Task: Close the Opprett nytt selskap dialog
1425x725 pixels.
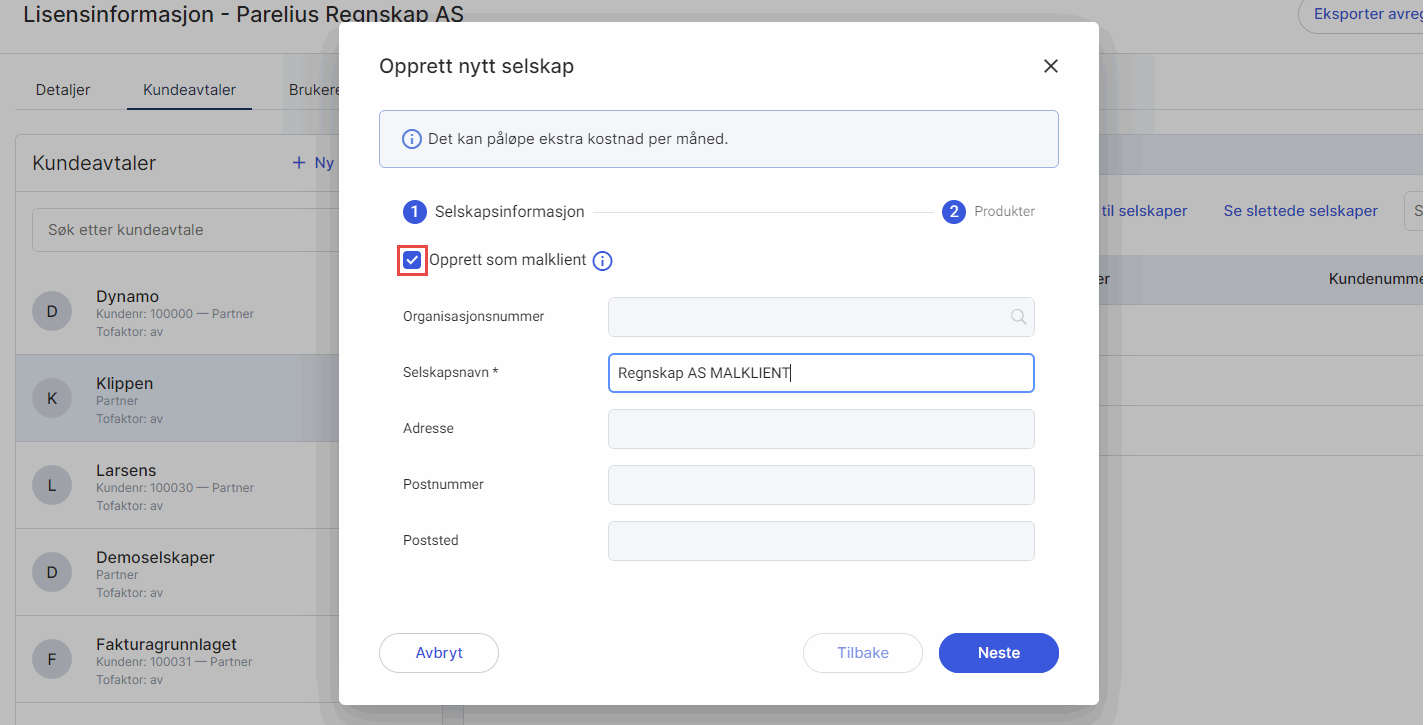Action: [1050, 66]
